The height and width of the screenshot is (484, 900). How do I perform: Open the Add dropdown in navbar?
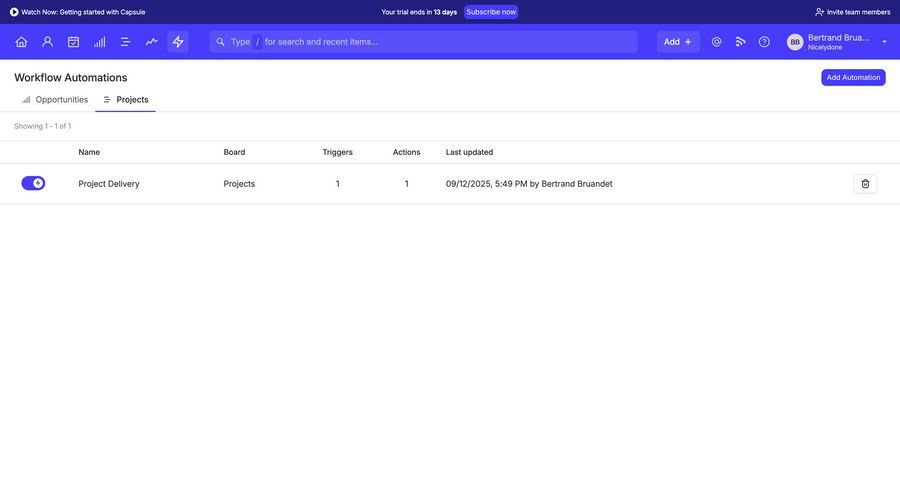pos(677,42)
